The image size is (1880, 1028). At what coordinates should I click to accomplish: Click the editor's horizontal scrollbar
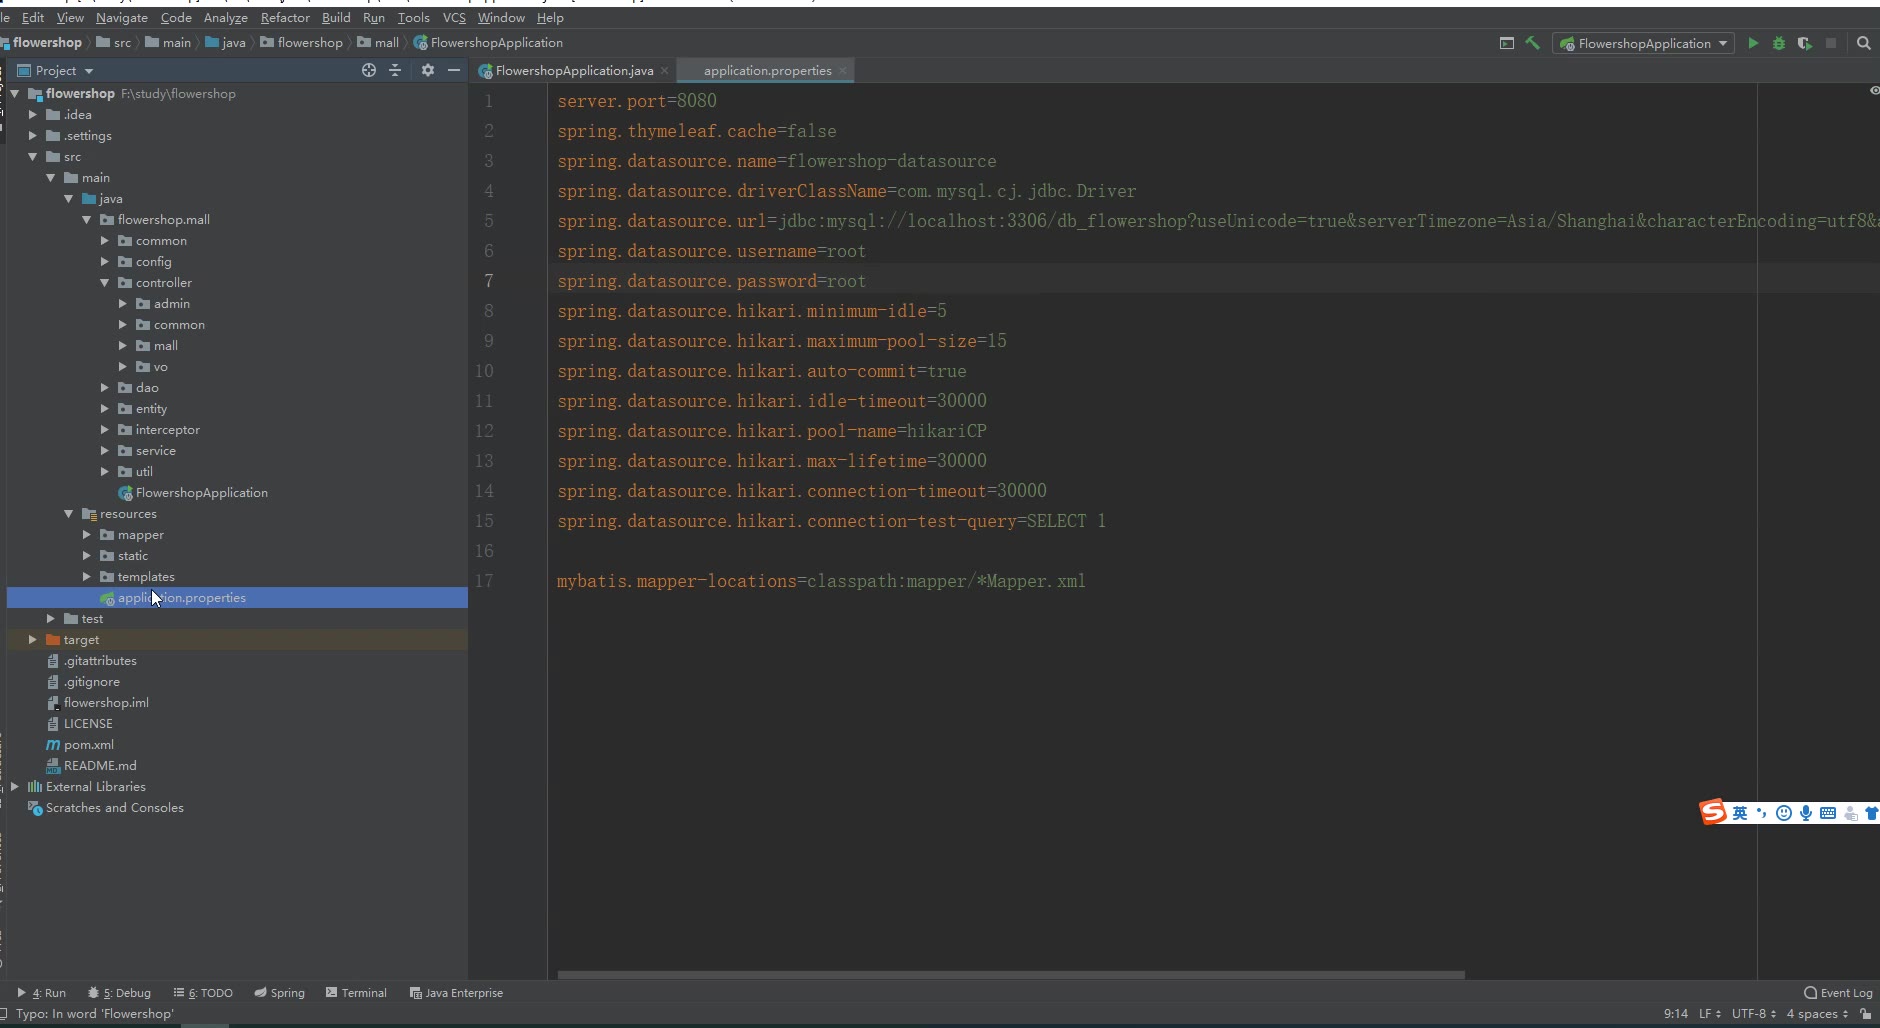(1010, 974)
